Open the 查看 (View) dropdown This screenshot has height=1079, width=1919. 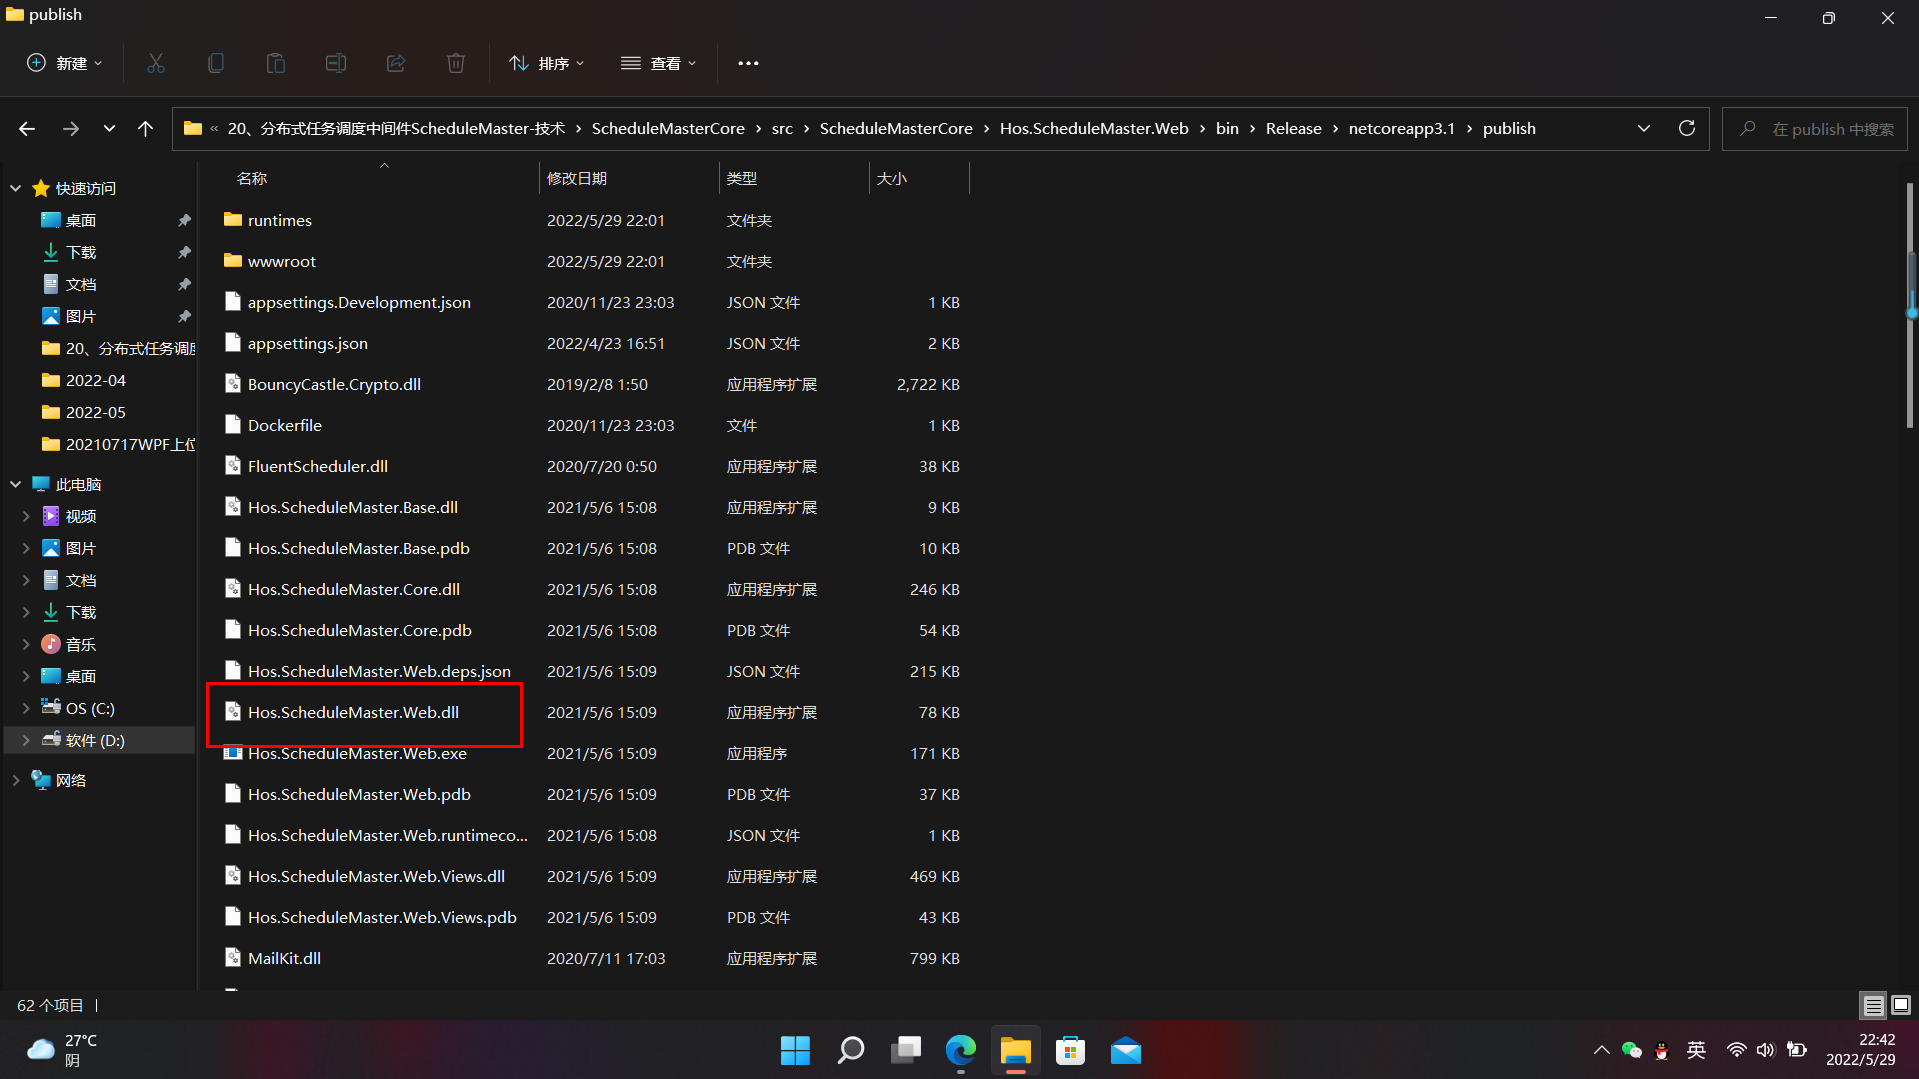[x=658, y=63]
